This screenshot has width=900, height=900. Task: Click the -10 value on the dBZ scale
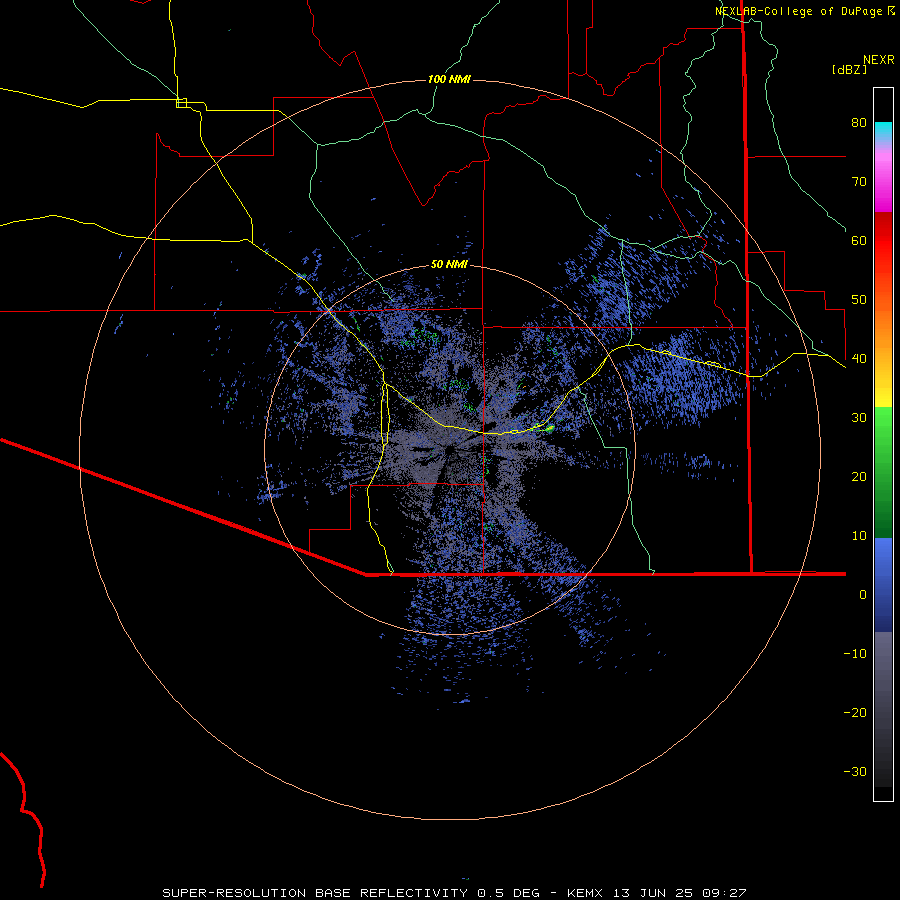pos(855,653)
